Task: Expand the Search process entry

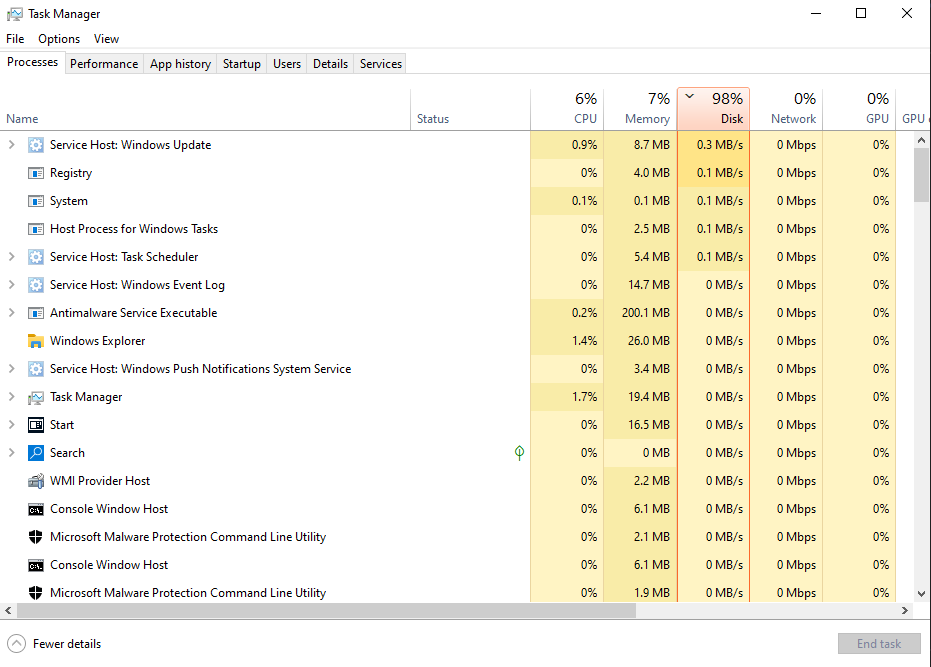Action: click(x=10, y=452)
